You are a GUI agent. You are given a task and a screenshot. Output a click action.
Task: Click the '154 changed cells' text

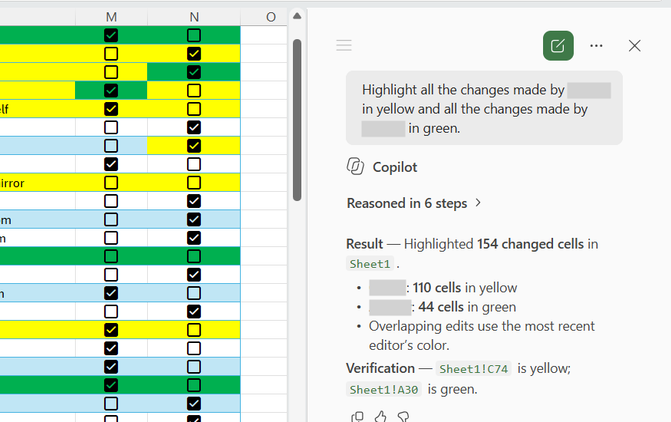(x=530, y=244)
